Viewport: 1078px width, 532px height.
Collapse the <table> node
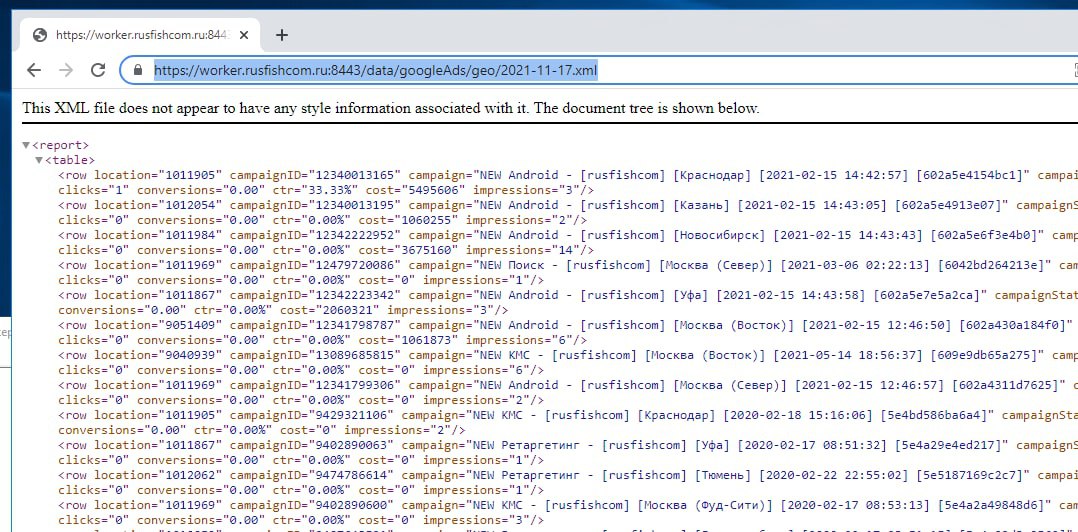click(39, 160)
